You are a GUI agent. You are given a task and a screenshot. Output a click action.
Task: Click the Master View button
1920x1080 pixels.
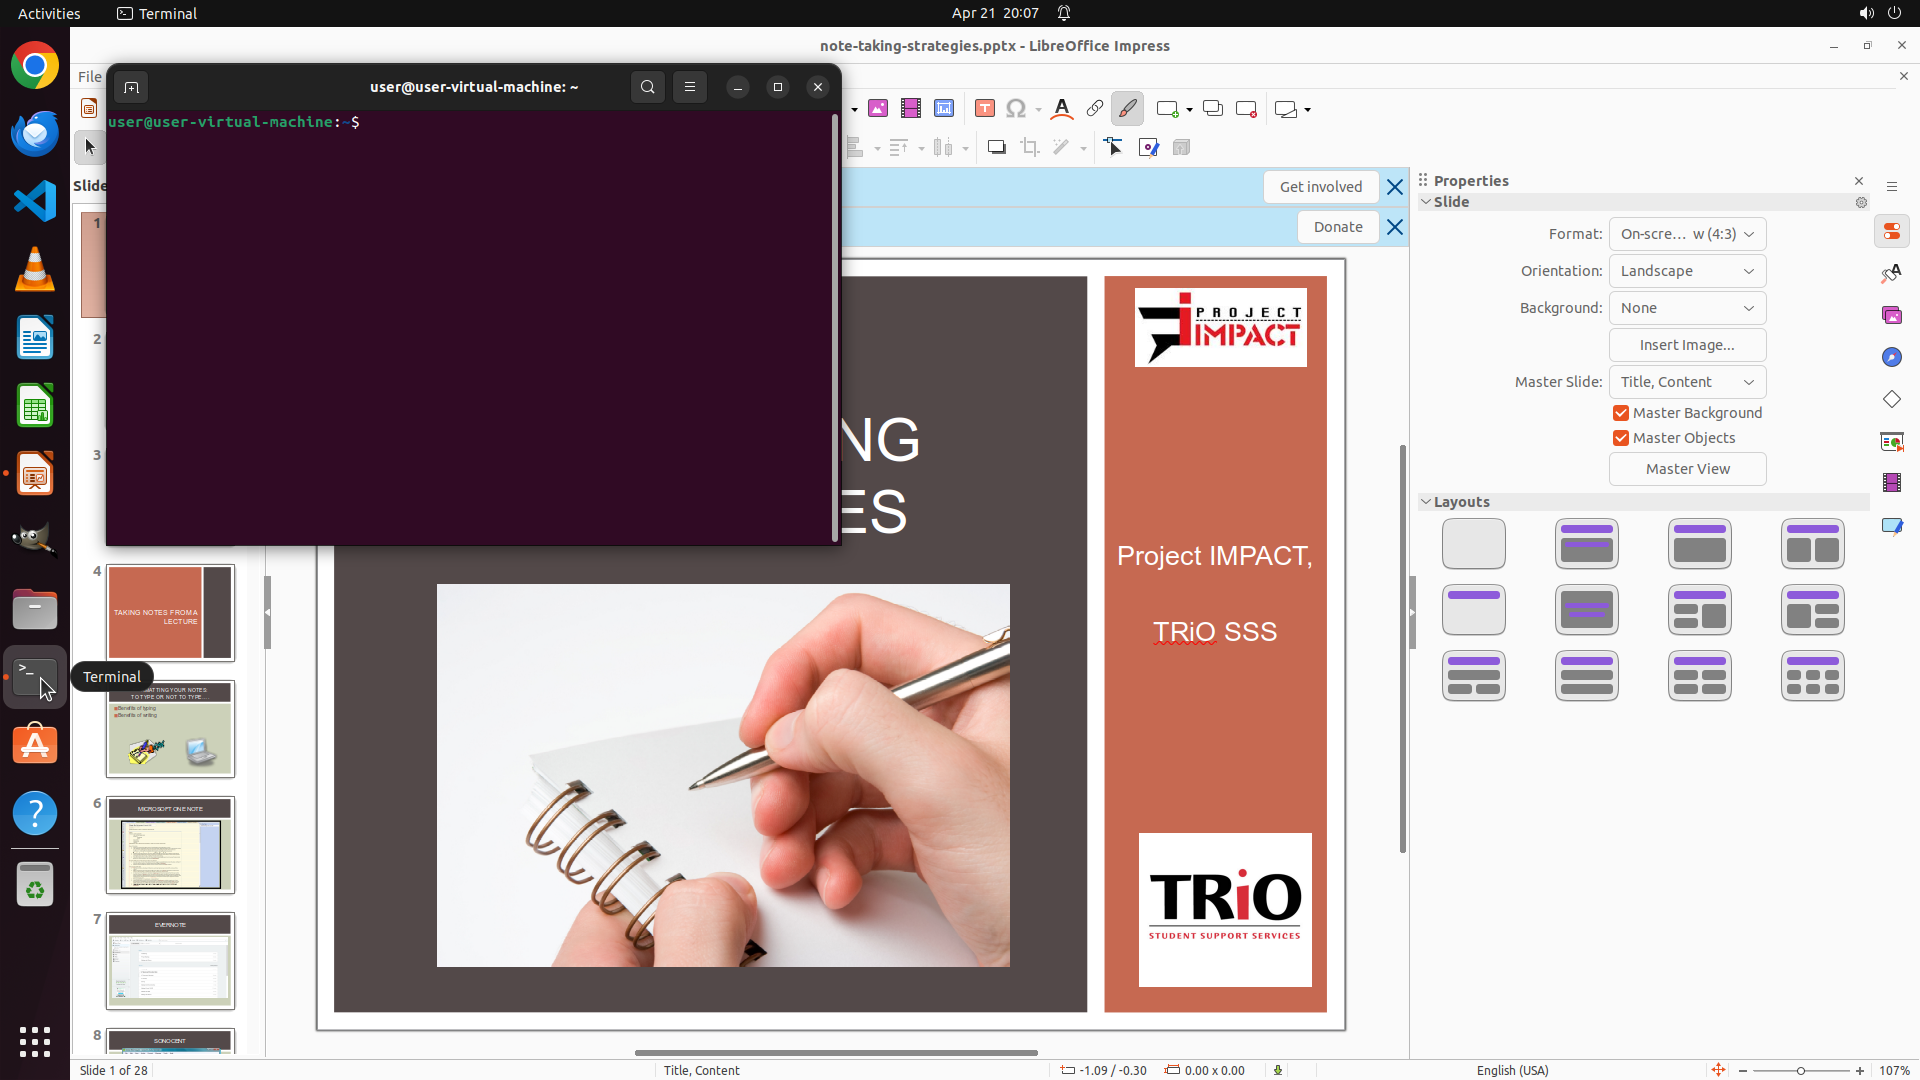(x=1687, y=469)
